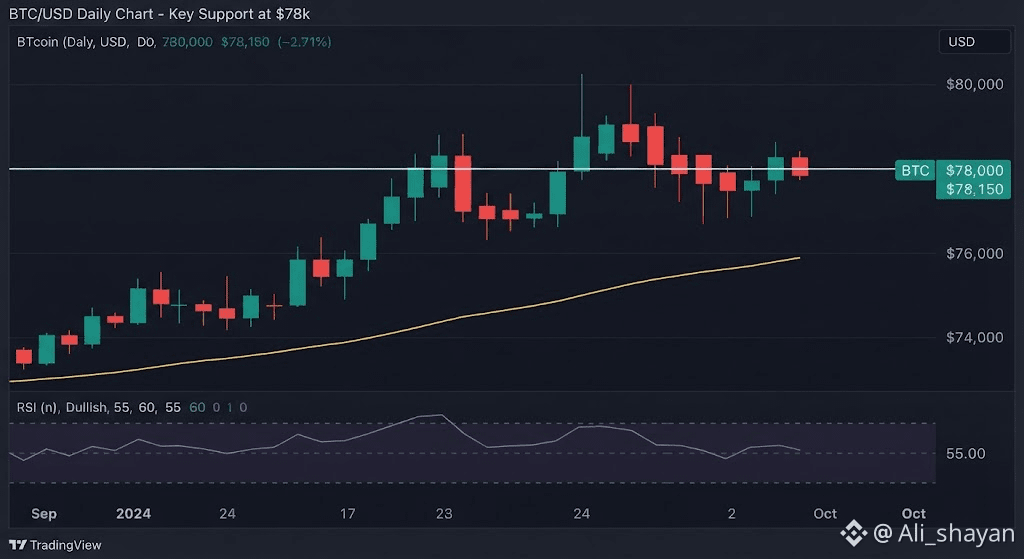Click the Sep date axis label
Viewport: 1024px width, 559px height.
pyautogui.click(x=44, y=514)
